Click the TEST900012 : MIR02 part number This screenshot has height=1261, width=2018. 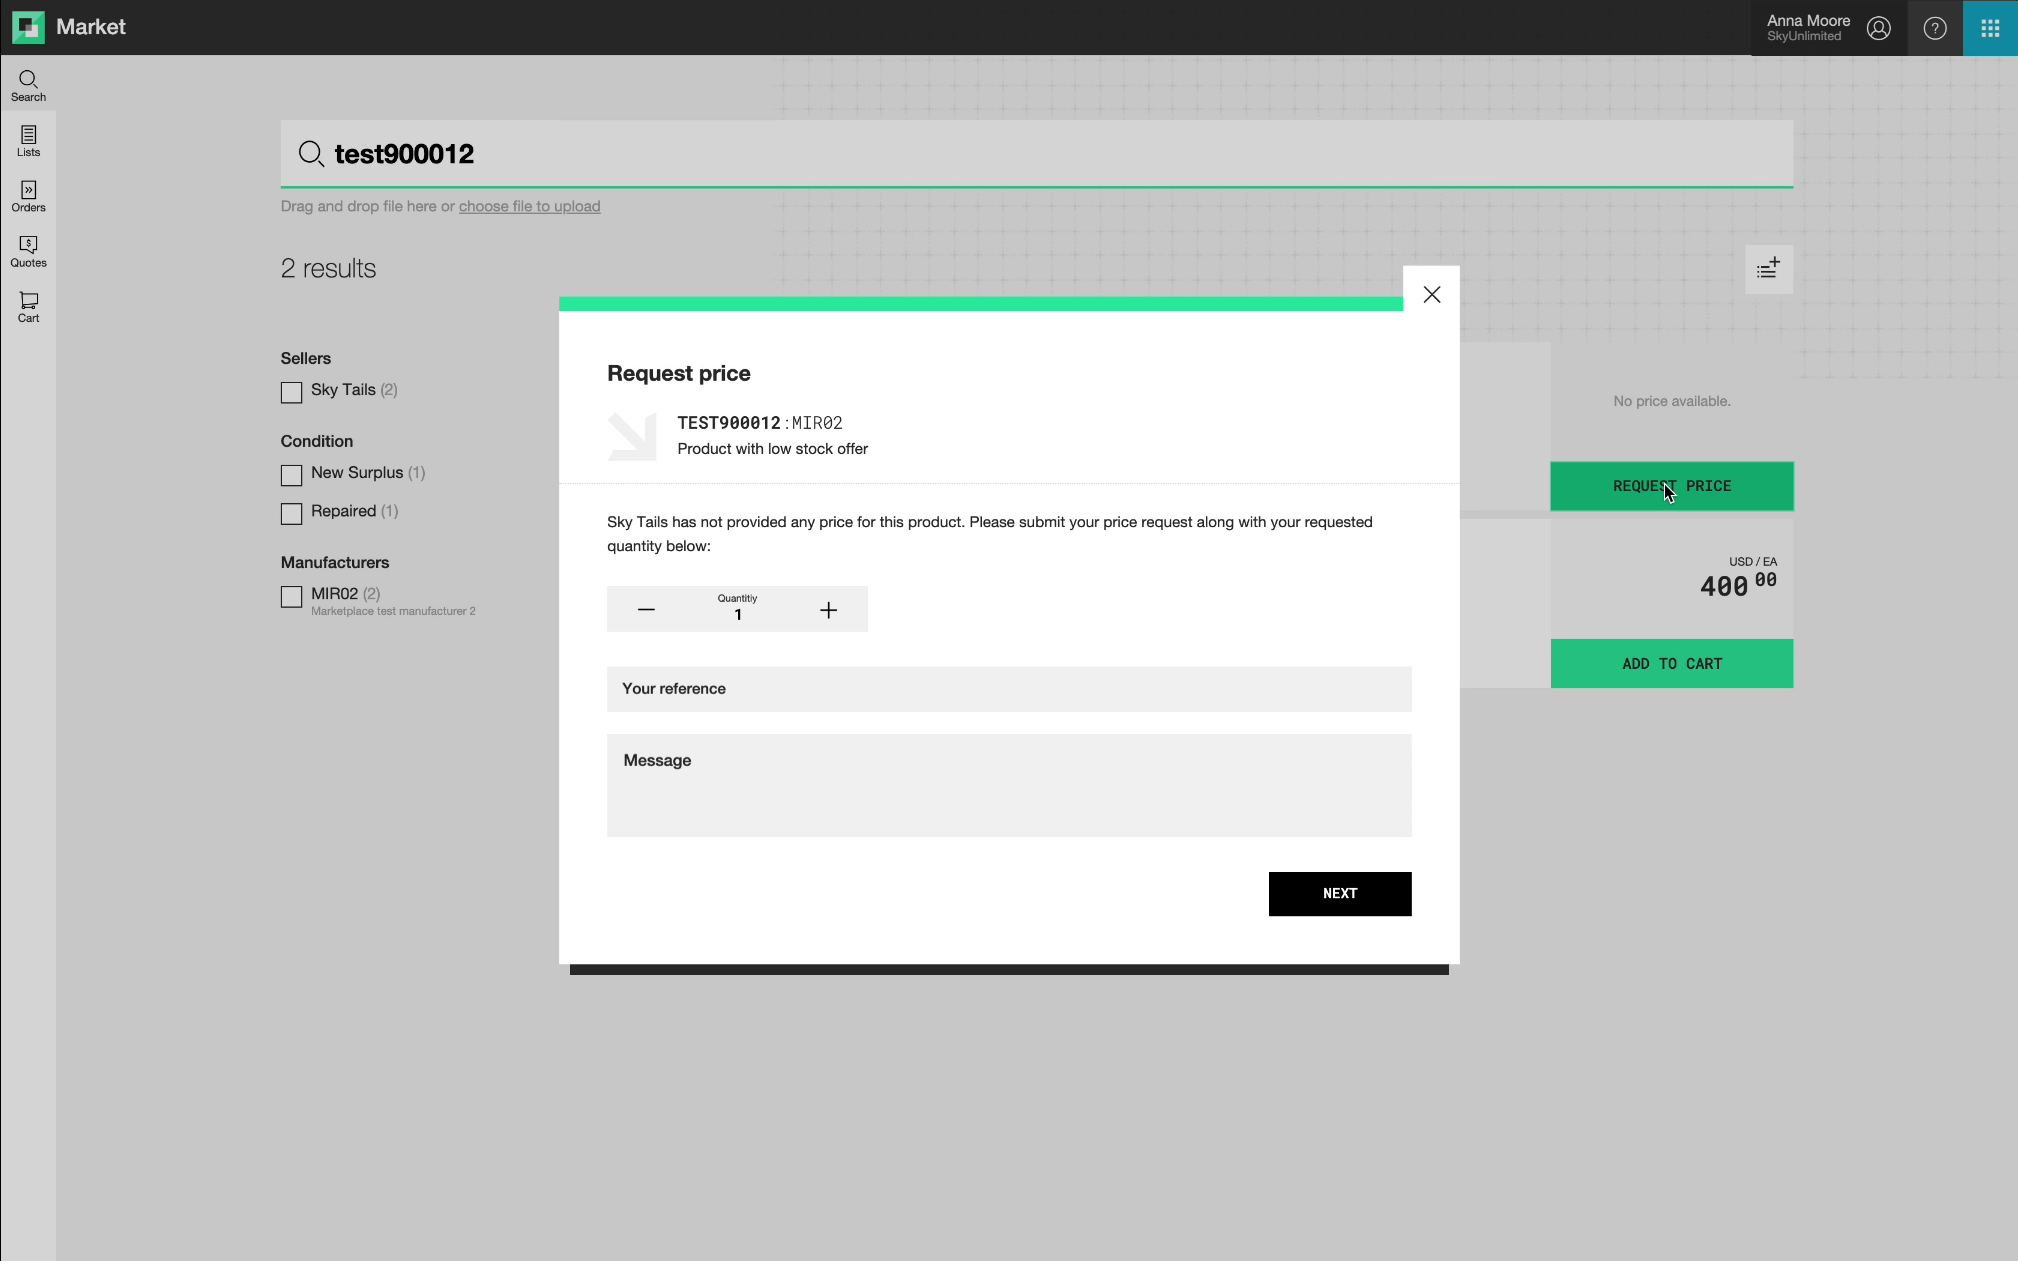click(759, 423)
